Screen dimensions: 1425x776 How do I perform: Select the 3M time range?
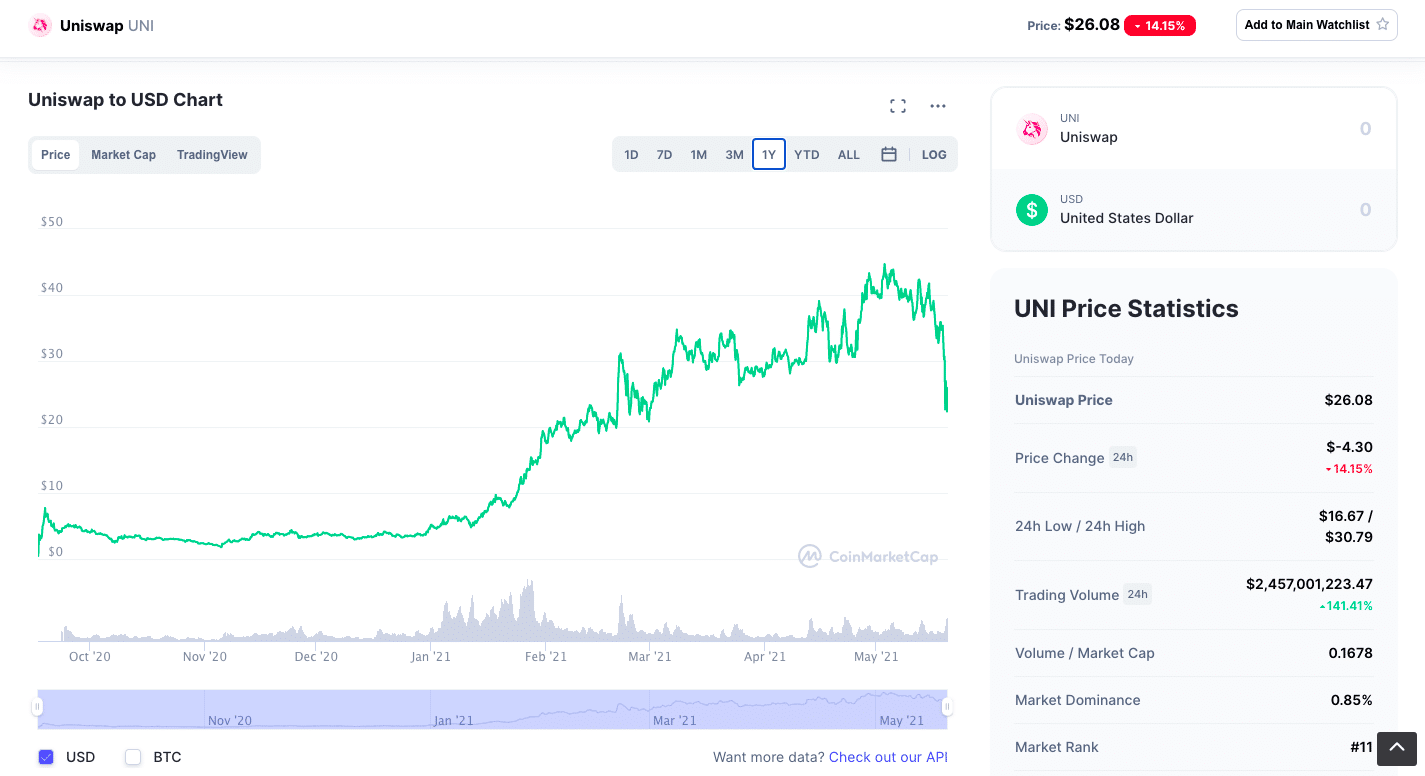[x=734, y=155]
